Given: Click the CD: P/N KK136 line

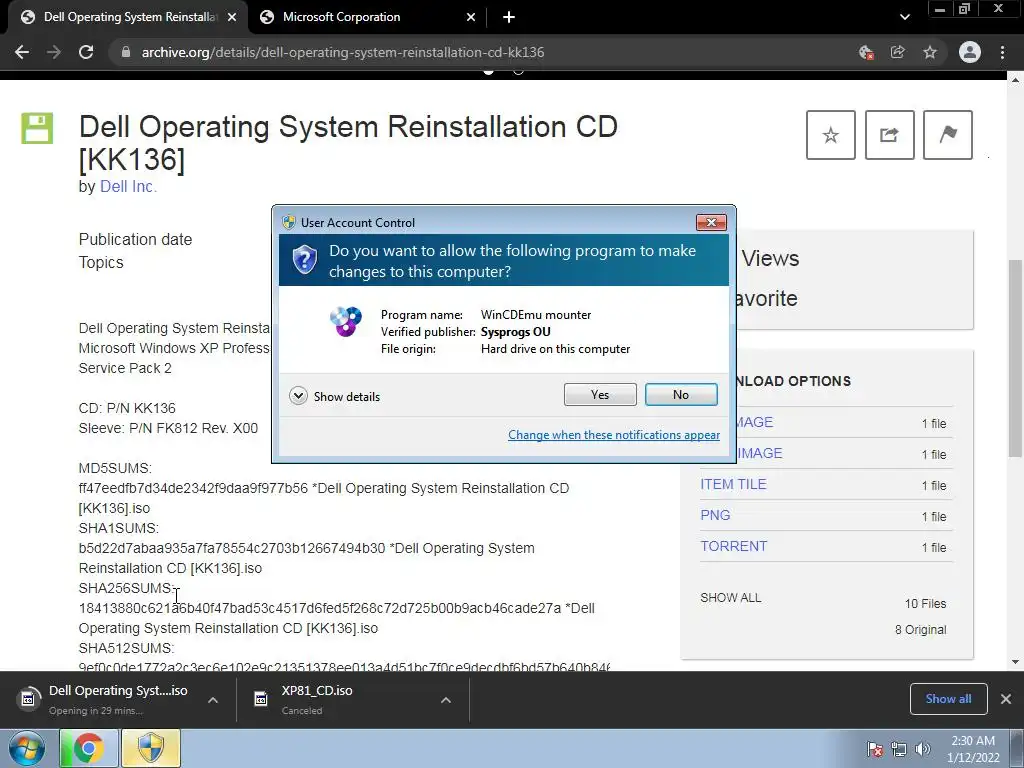Looking at the screenshot, I should 127,408.
